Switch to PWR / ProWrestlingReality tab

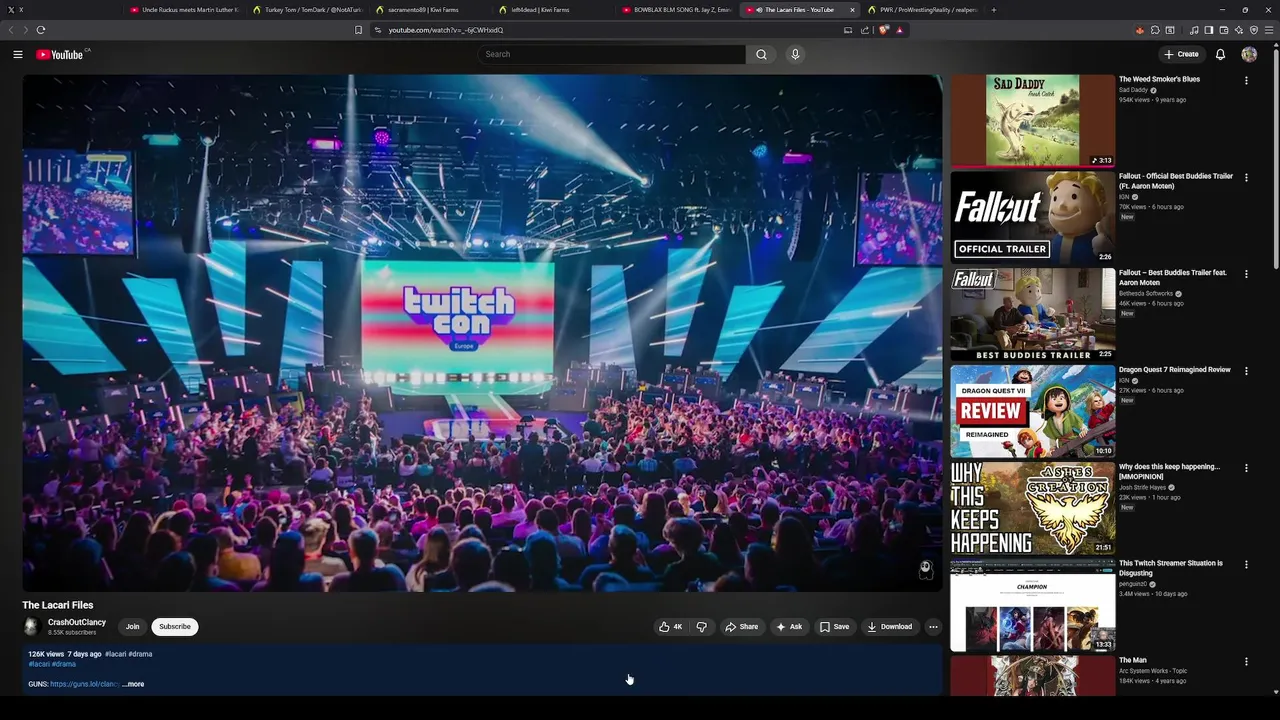point(922,10)
